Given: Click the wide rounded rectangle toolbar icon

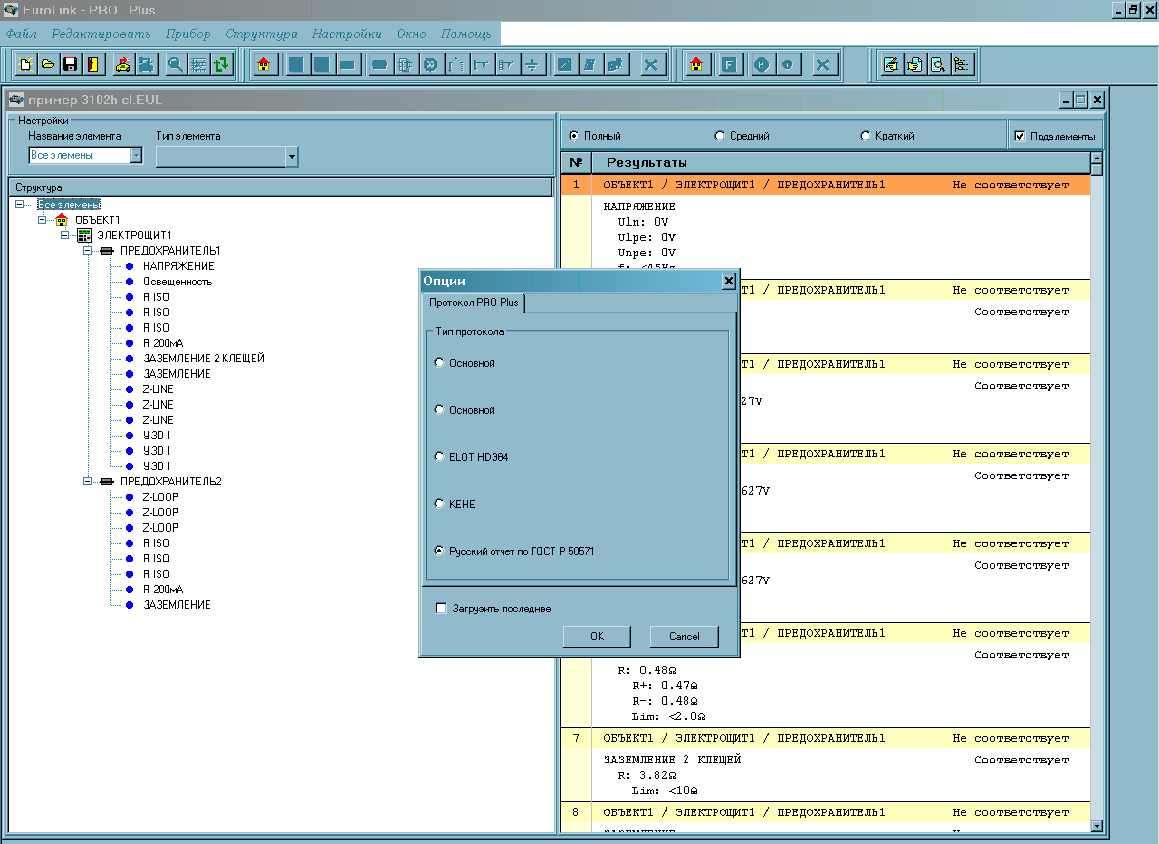Looking at the screenshot, I should coord(379,65).
